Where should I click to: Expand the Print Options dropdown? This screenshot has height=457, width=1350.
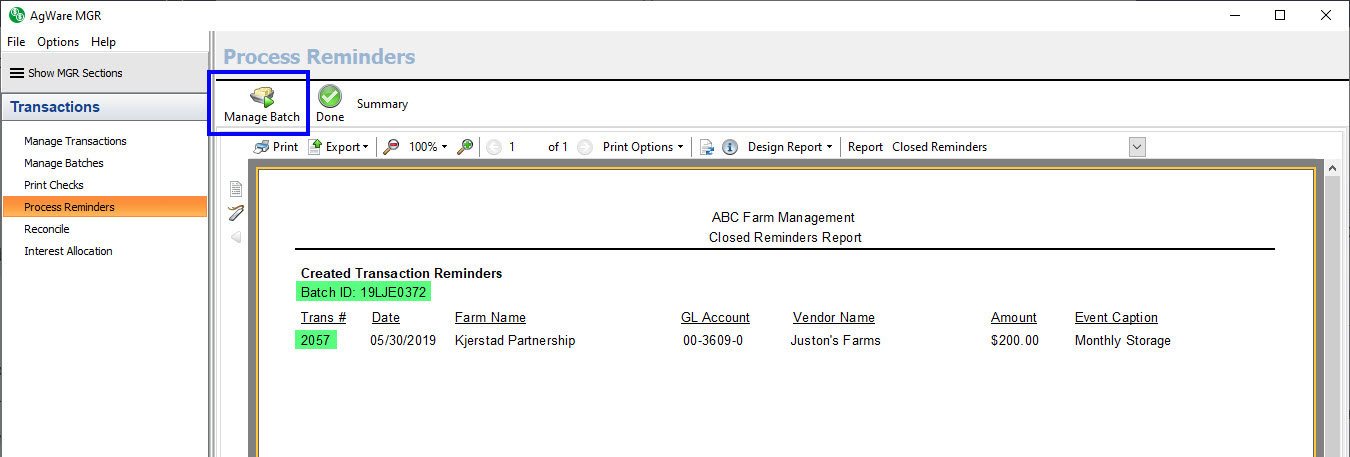643,147
